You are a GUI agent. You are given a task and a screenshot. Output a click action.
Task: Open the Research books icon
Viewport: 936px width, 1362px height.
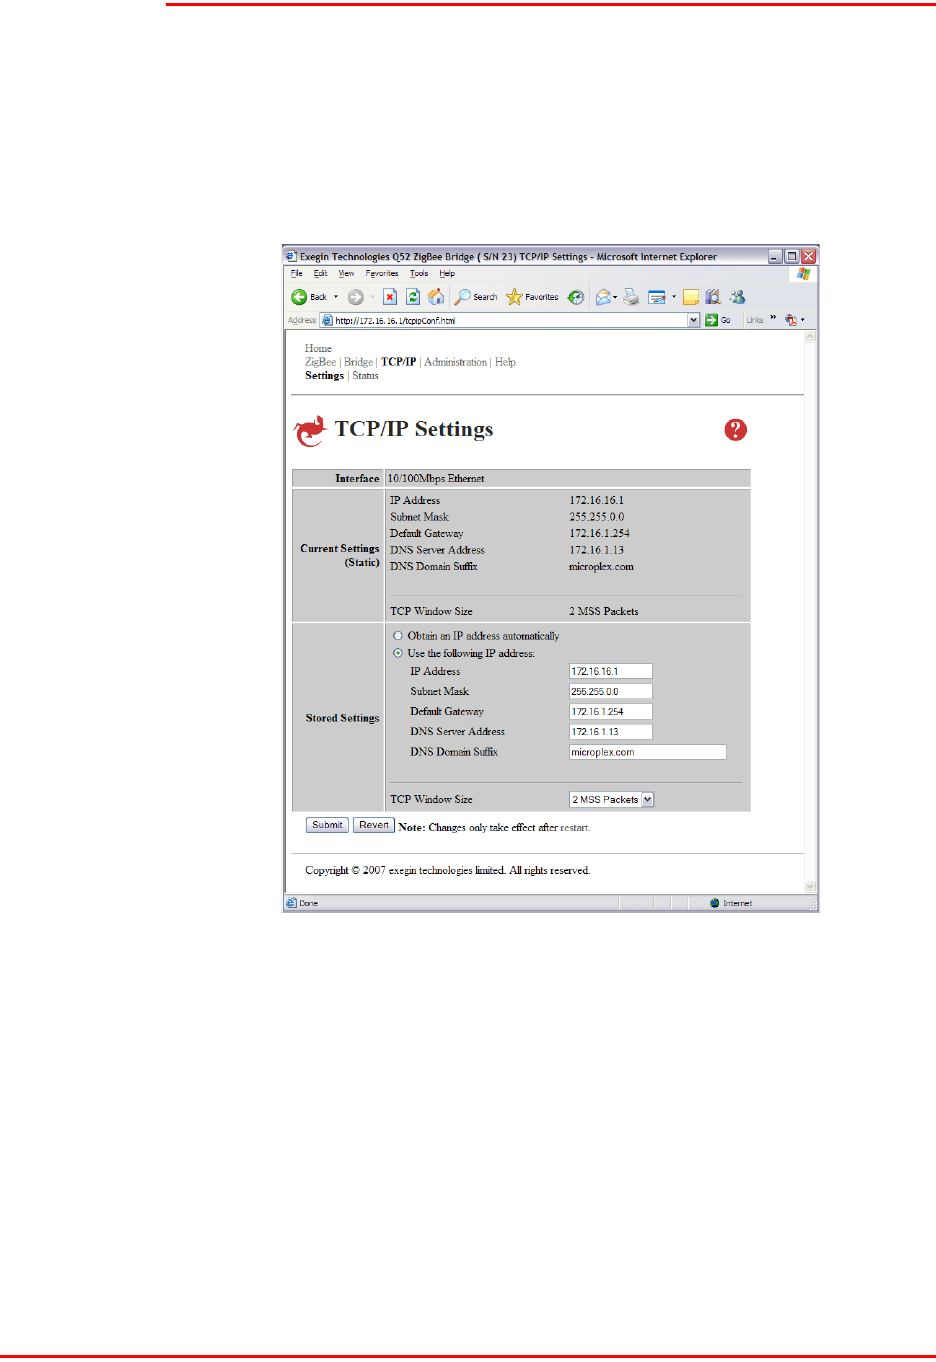[713, 297]
